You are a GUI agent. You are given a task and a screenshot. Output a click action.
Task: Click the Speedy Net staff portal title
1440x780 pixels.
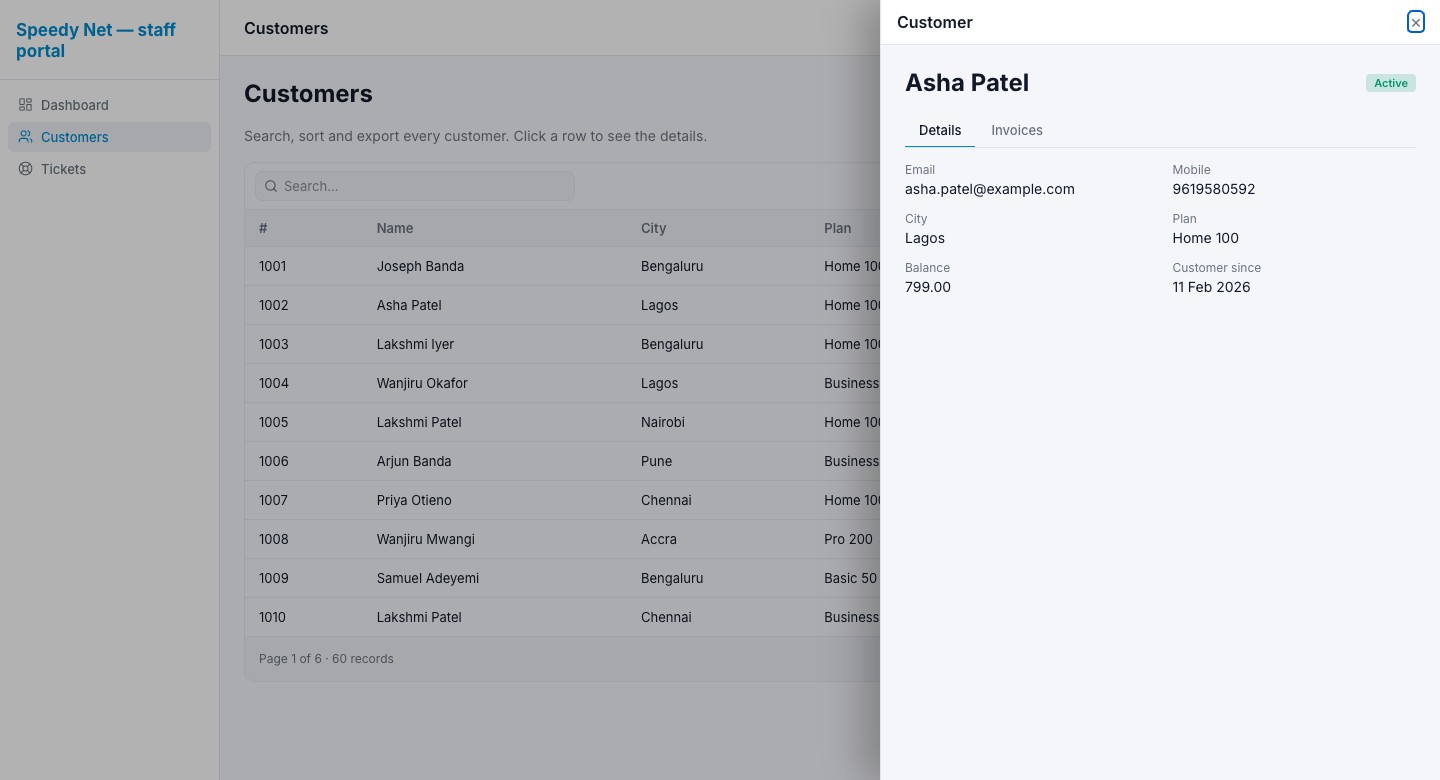pyautogui.click(x=96, y=40)
